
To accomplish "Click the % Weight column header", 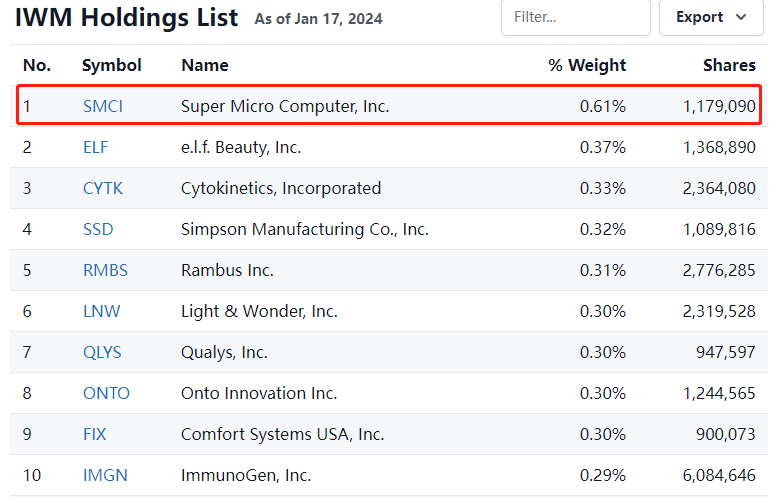I will click(587, 65).
